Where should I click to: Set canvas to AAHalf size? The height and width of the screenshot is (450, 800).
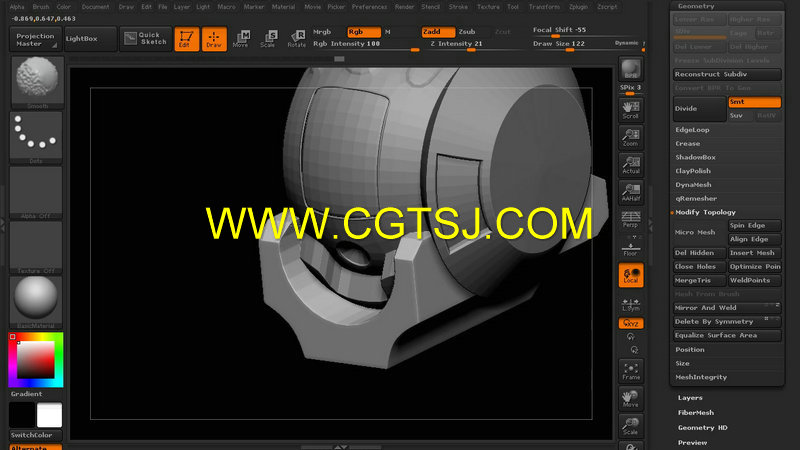click(x=631, y=192)
